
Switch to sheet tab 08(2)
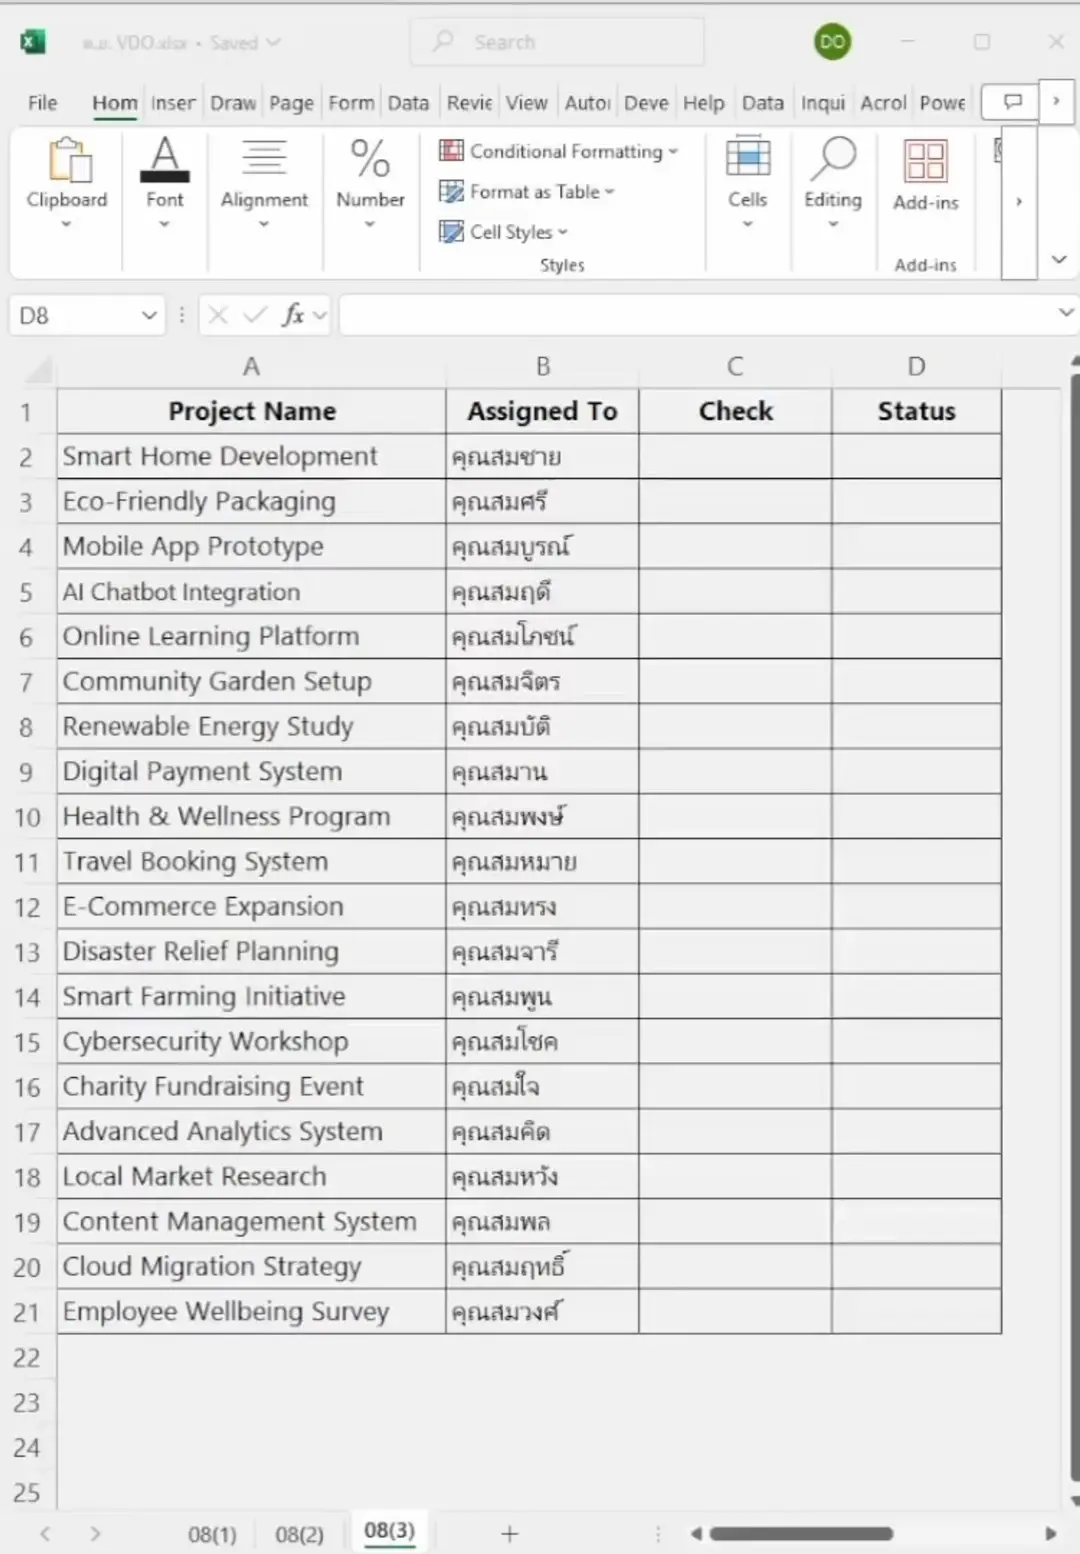point(299,1534)
